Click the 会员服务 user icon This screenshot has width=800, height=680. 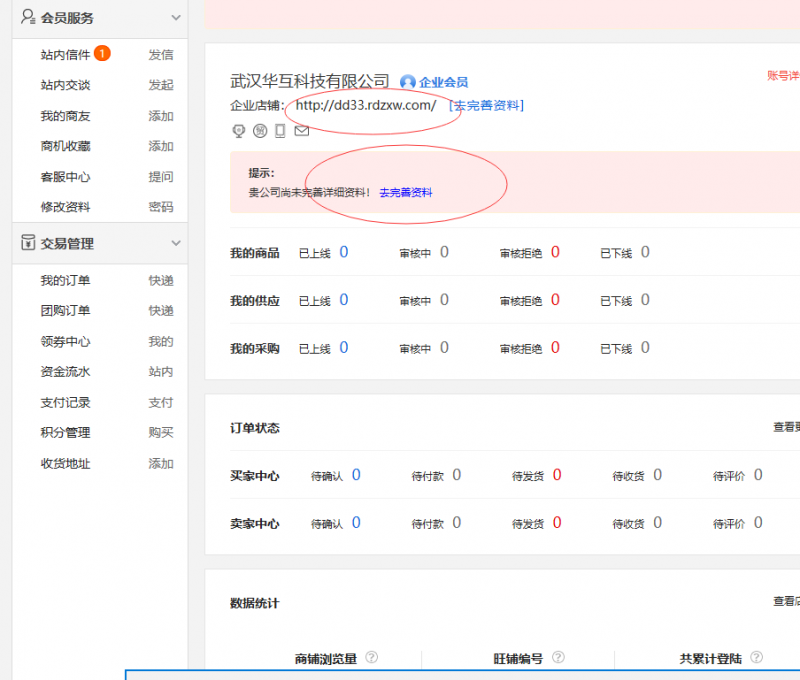[28, 17]
